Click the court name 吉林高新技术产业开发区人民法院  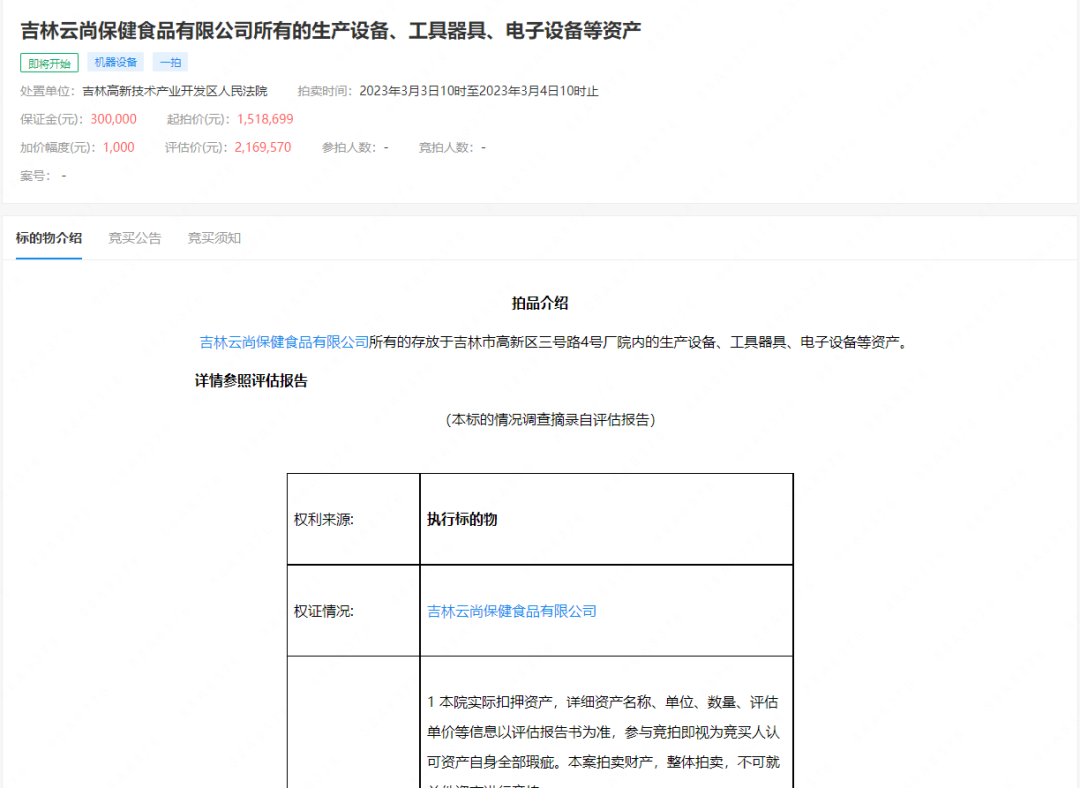pyautogui.click(x=175, y=91)
